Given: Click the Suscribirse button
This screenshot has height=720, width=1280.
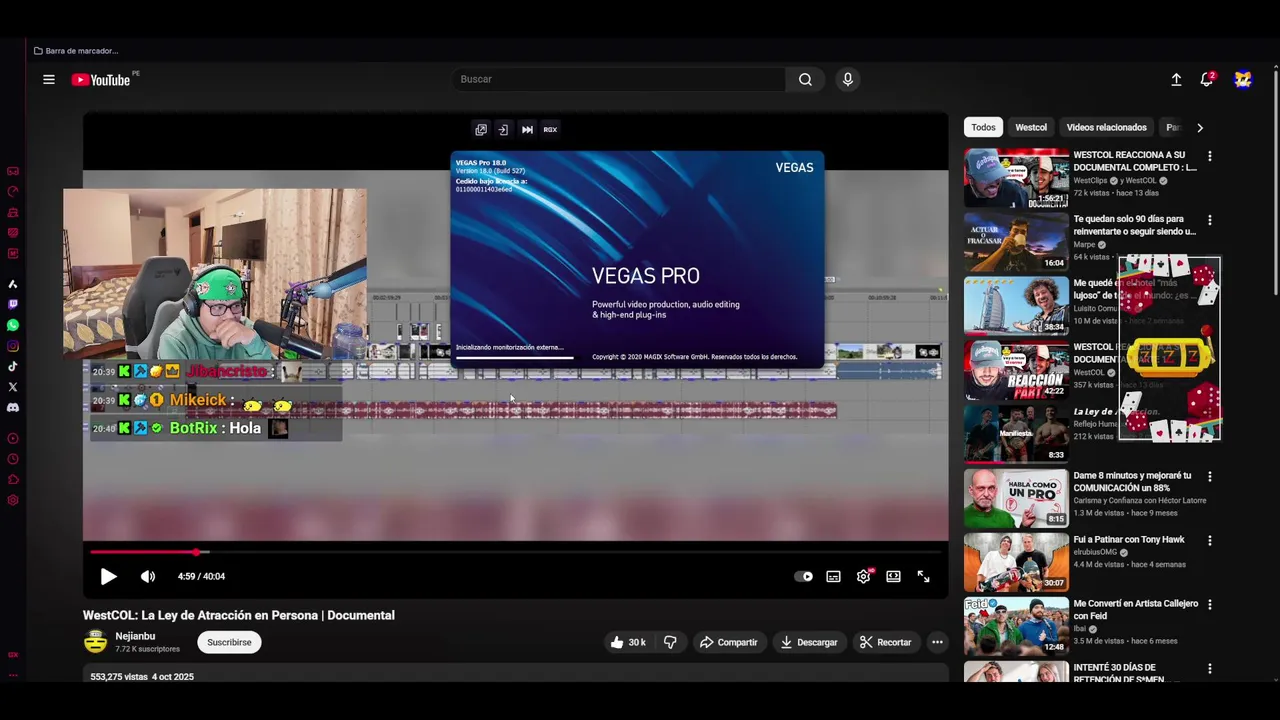Looking at the screenshot, I should tap(229, 642).
